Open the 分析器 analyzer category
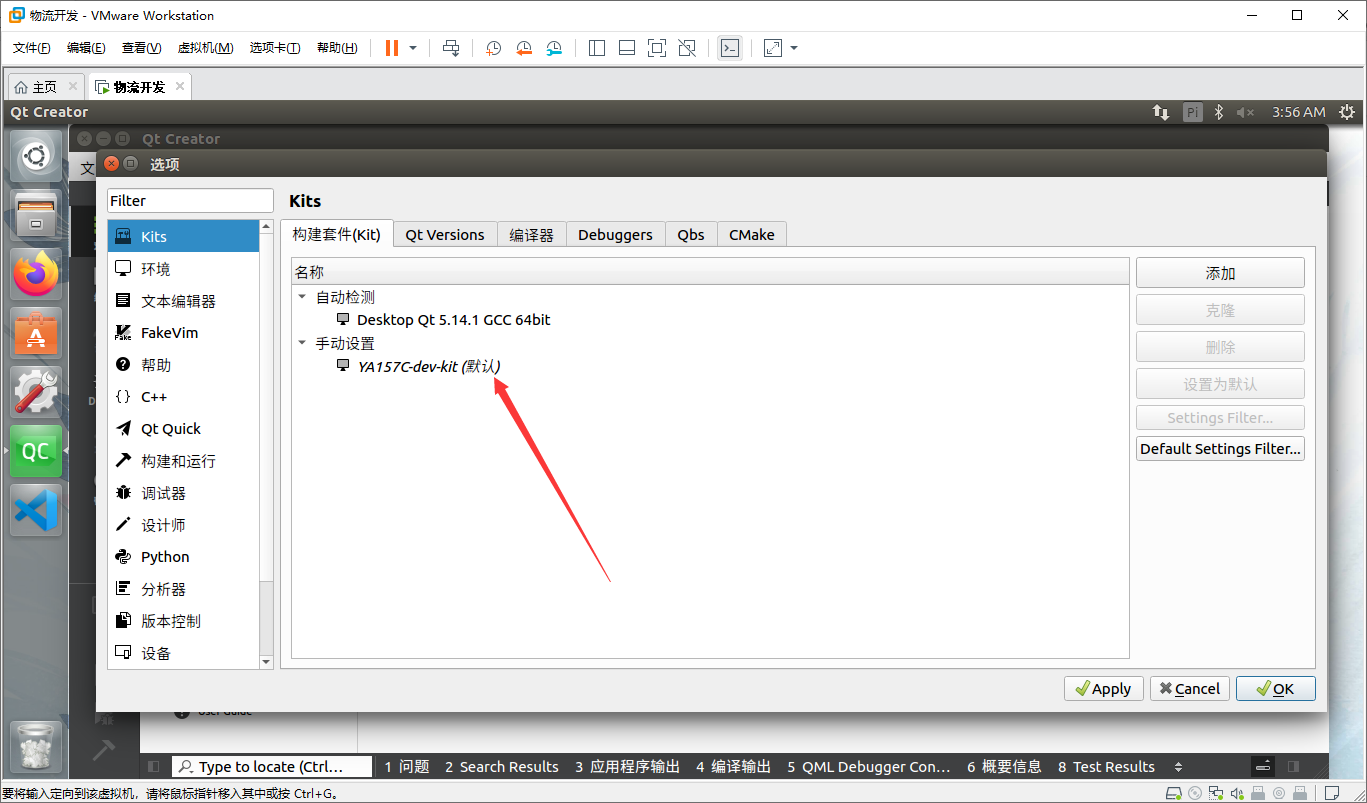Screen dimensions: 1367x803 pyautogui.click(x=183, y=589)
